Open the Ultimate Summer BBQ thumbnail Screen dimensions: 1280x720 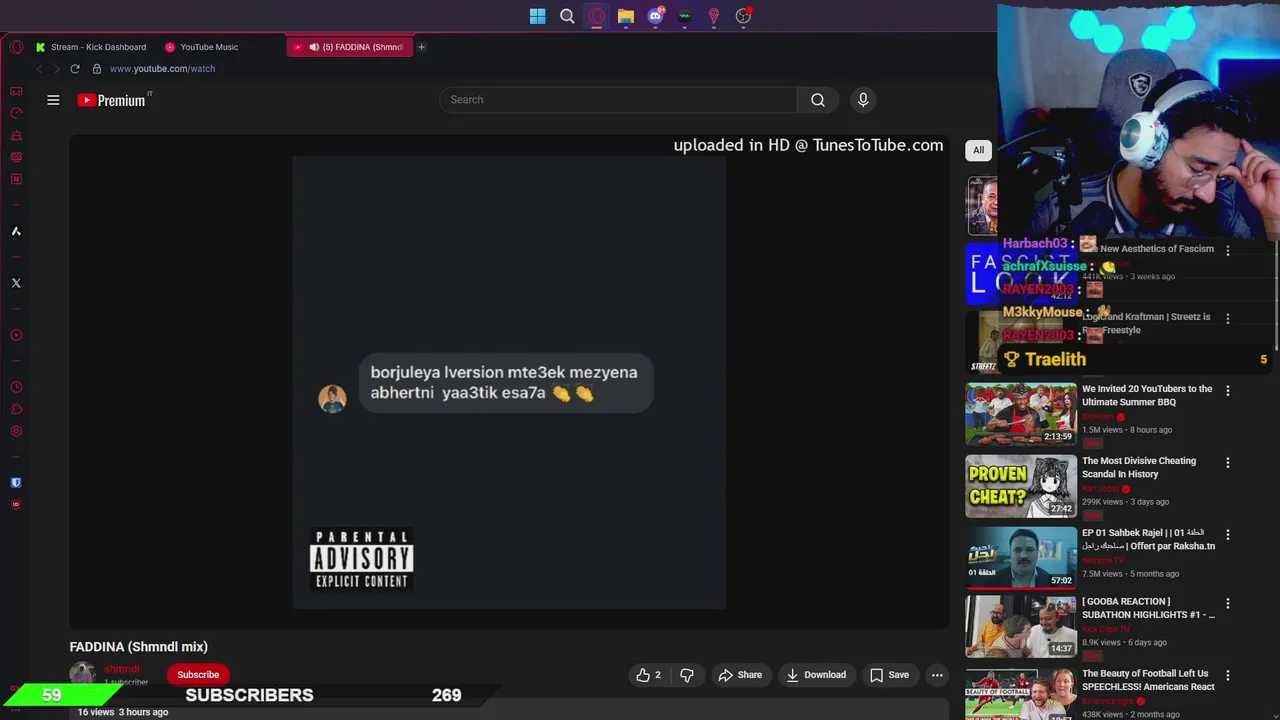1021,414
